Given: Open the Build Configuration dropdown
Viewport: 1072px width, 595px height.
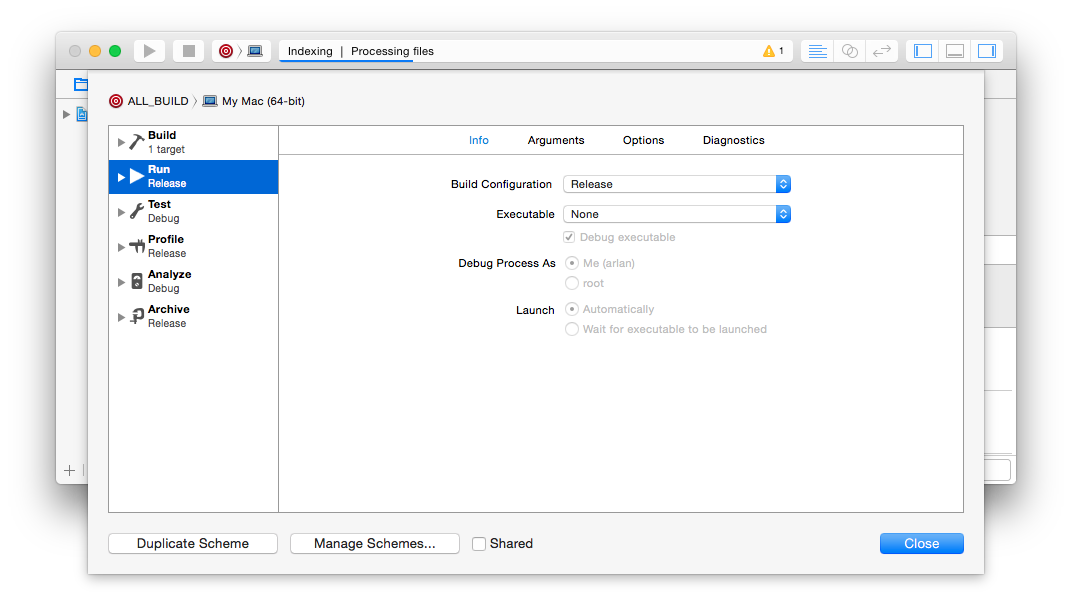Looking at the screenshot, I should pos(677,184).
